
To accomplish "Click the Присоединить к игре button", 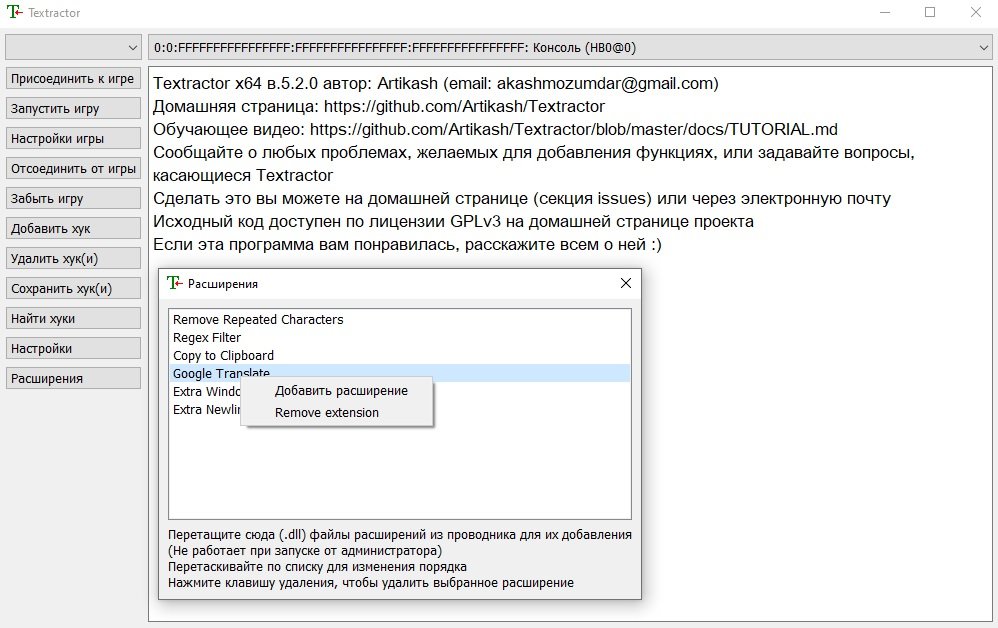I will (x=73, y=78).
